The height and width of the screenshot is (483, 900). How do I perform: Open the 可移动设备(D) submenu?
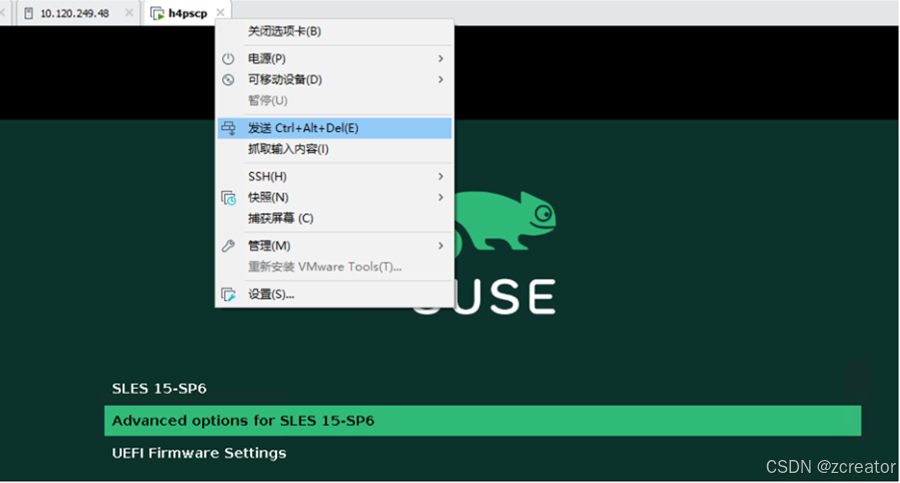click(335, 80)
